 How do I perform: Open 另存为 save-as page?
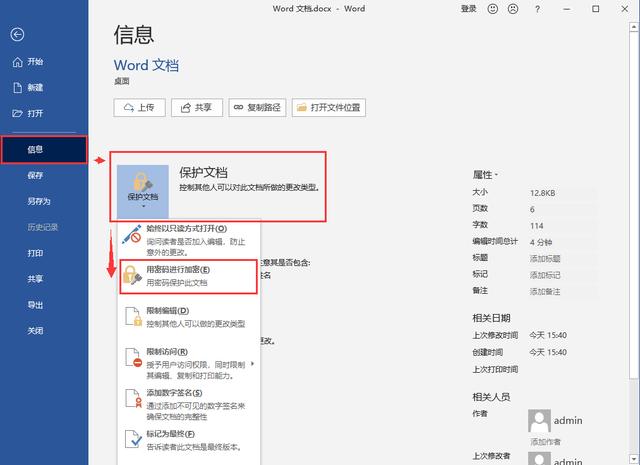39,201
